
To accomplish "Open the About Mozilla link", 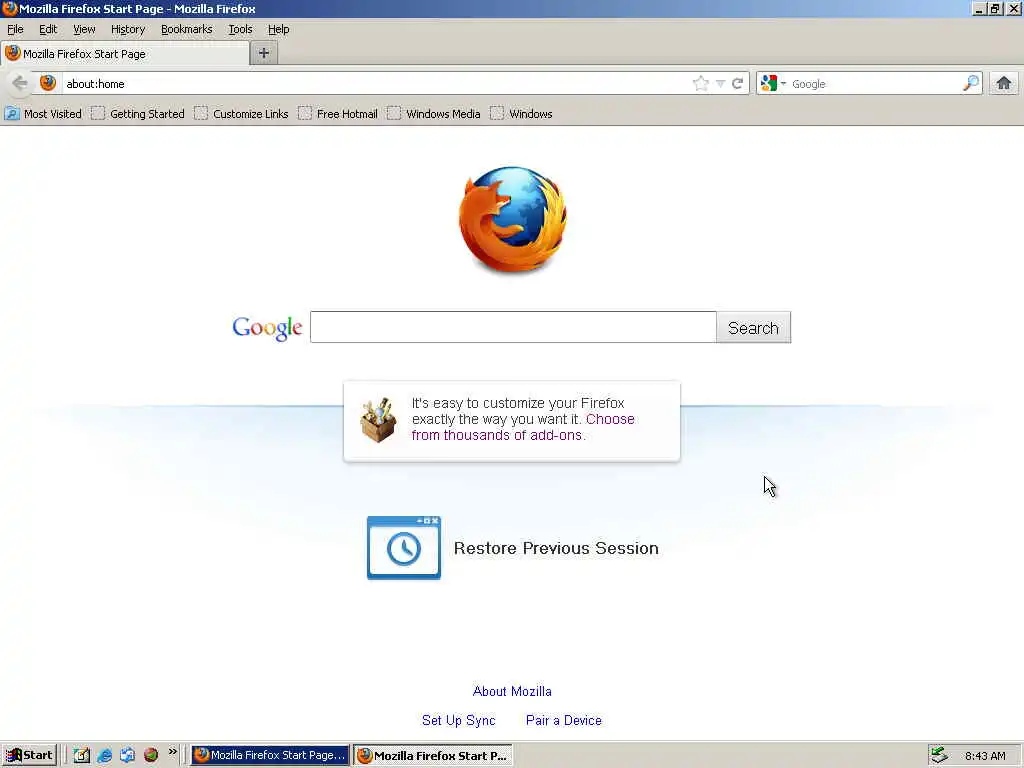I will coord(512,691).
